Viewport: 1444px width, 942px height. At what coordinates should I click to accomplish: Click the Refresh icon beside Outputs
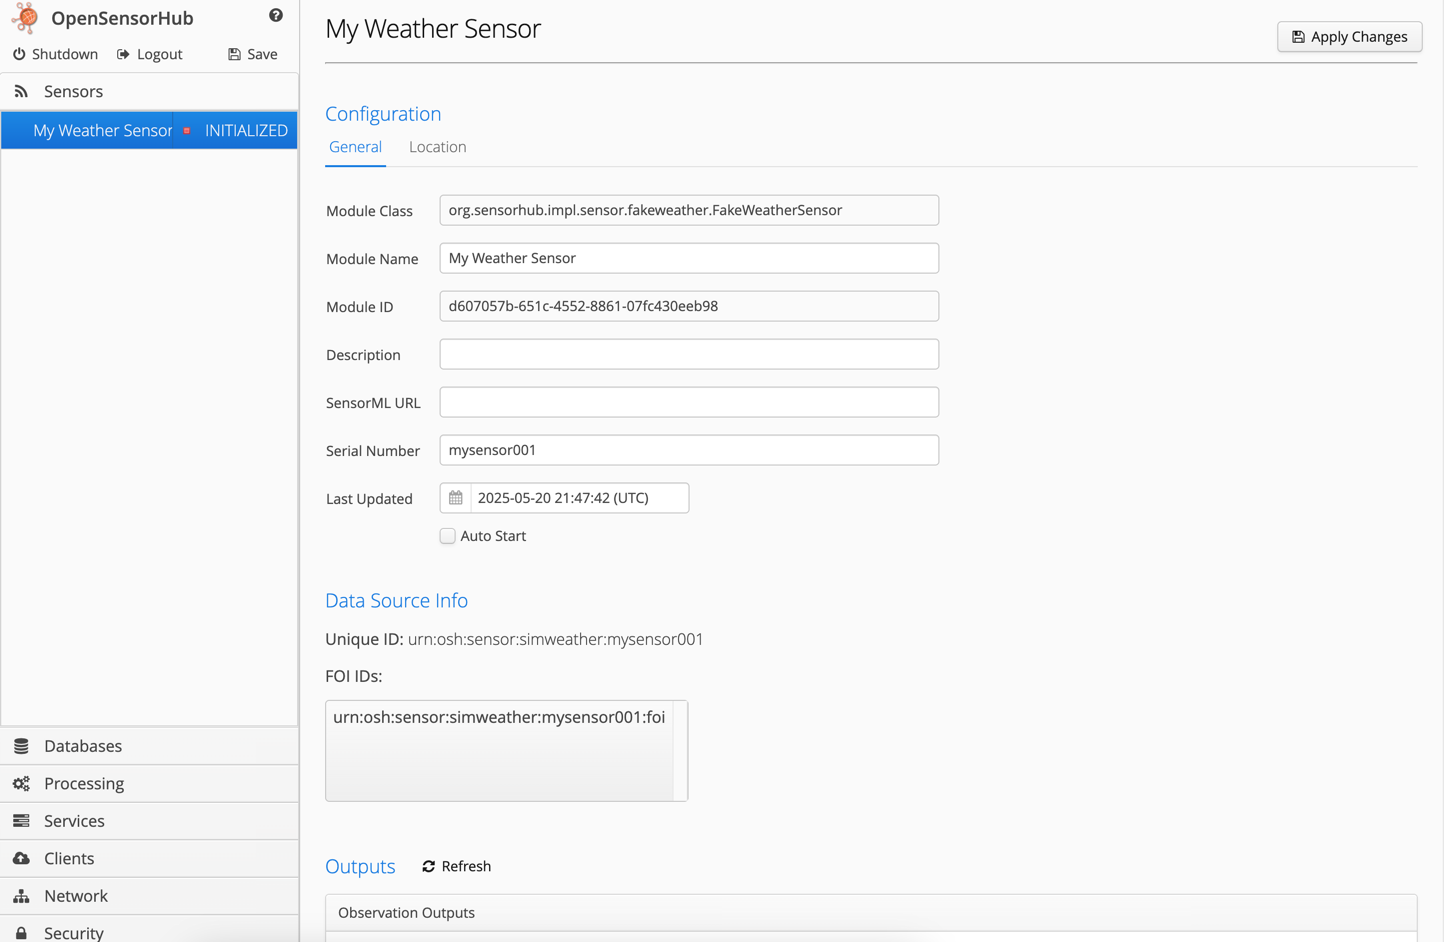click(429, 866)
